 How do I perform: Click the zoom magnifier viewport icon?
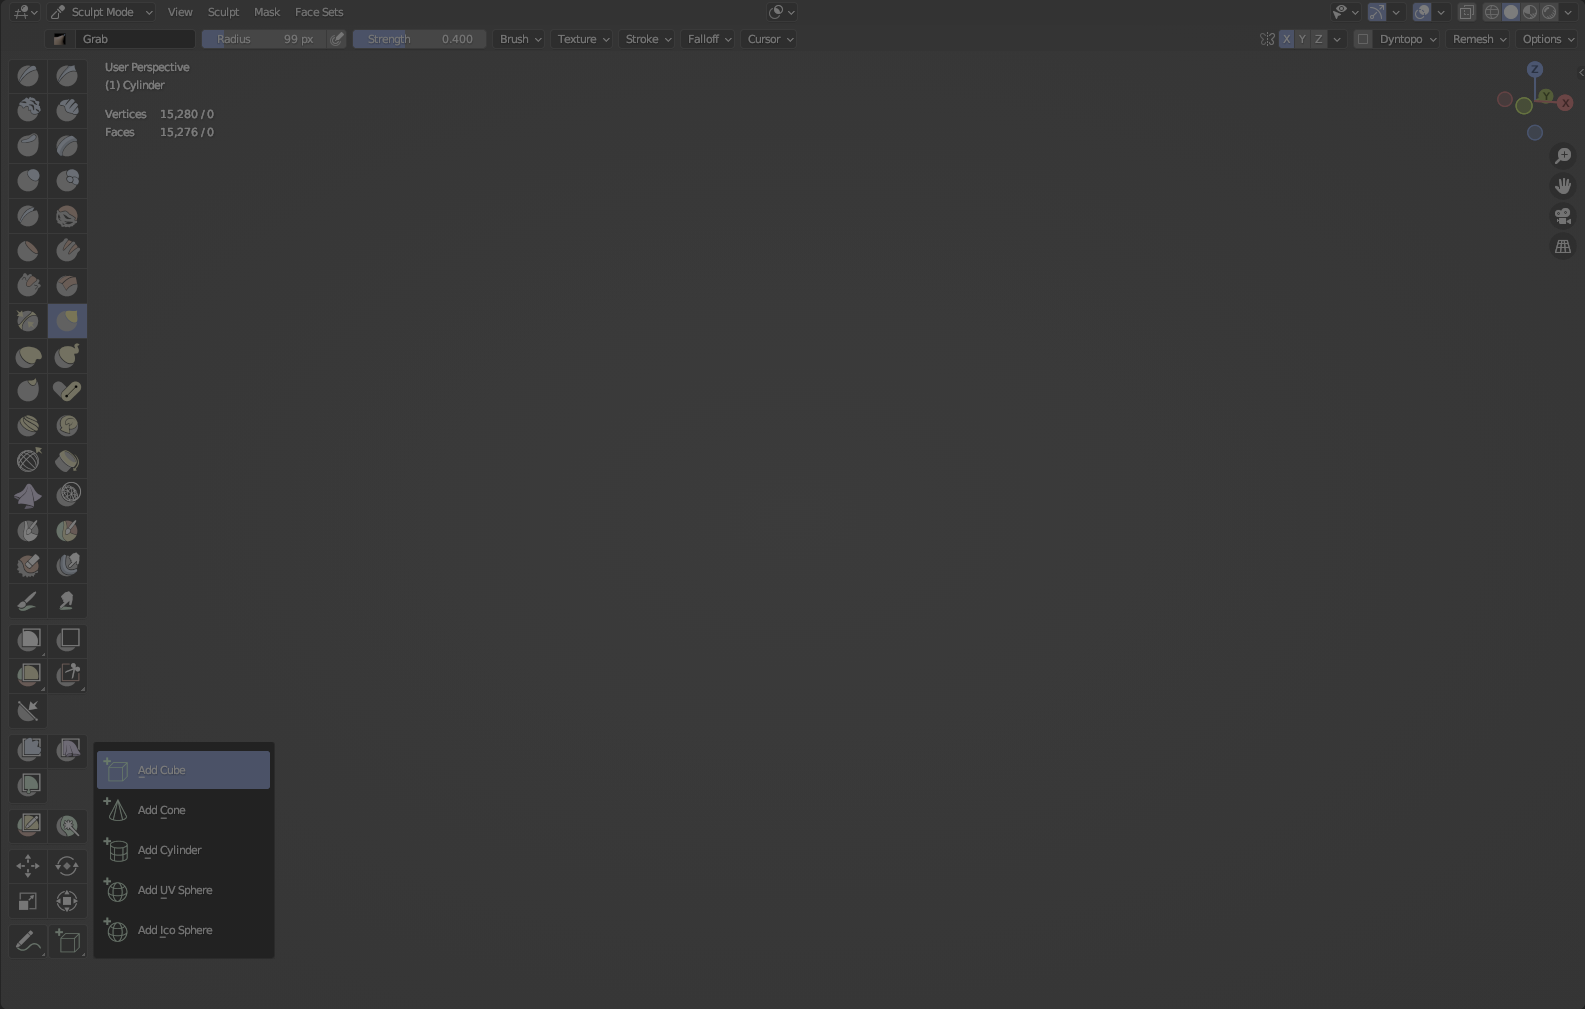[1563, 156]
